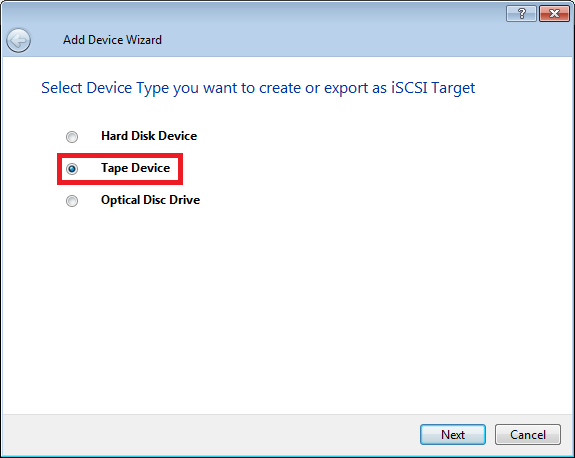Screen dimensions: 575x458
Task: Pick the Optical Disc Drive radio button
Action: pyautogui.click(x=72, y=201)
